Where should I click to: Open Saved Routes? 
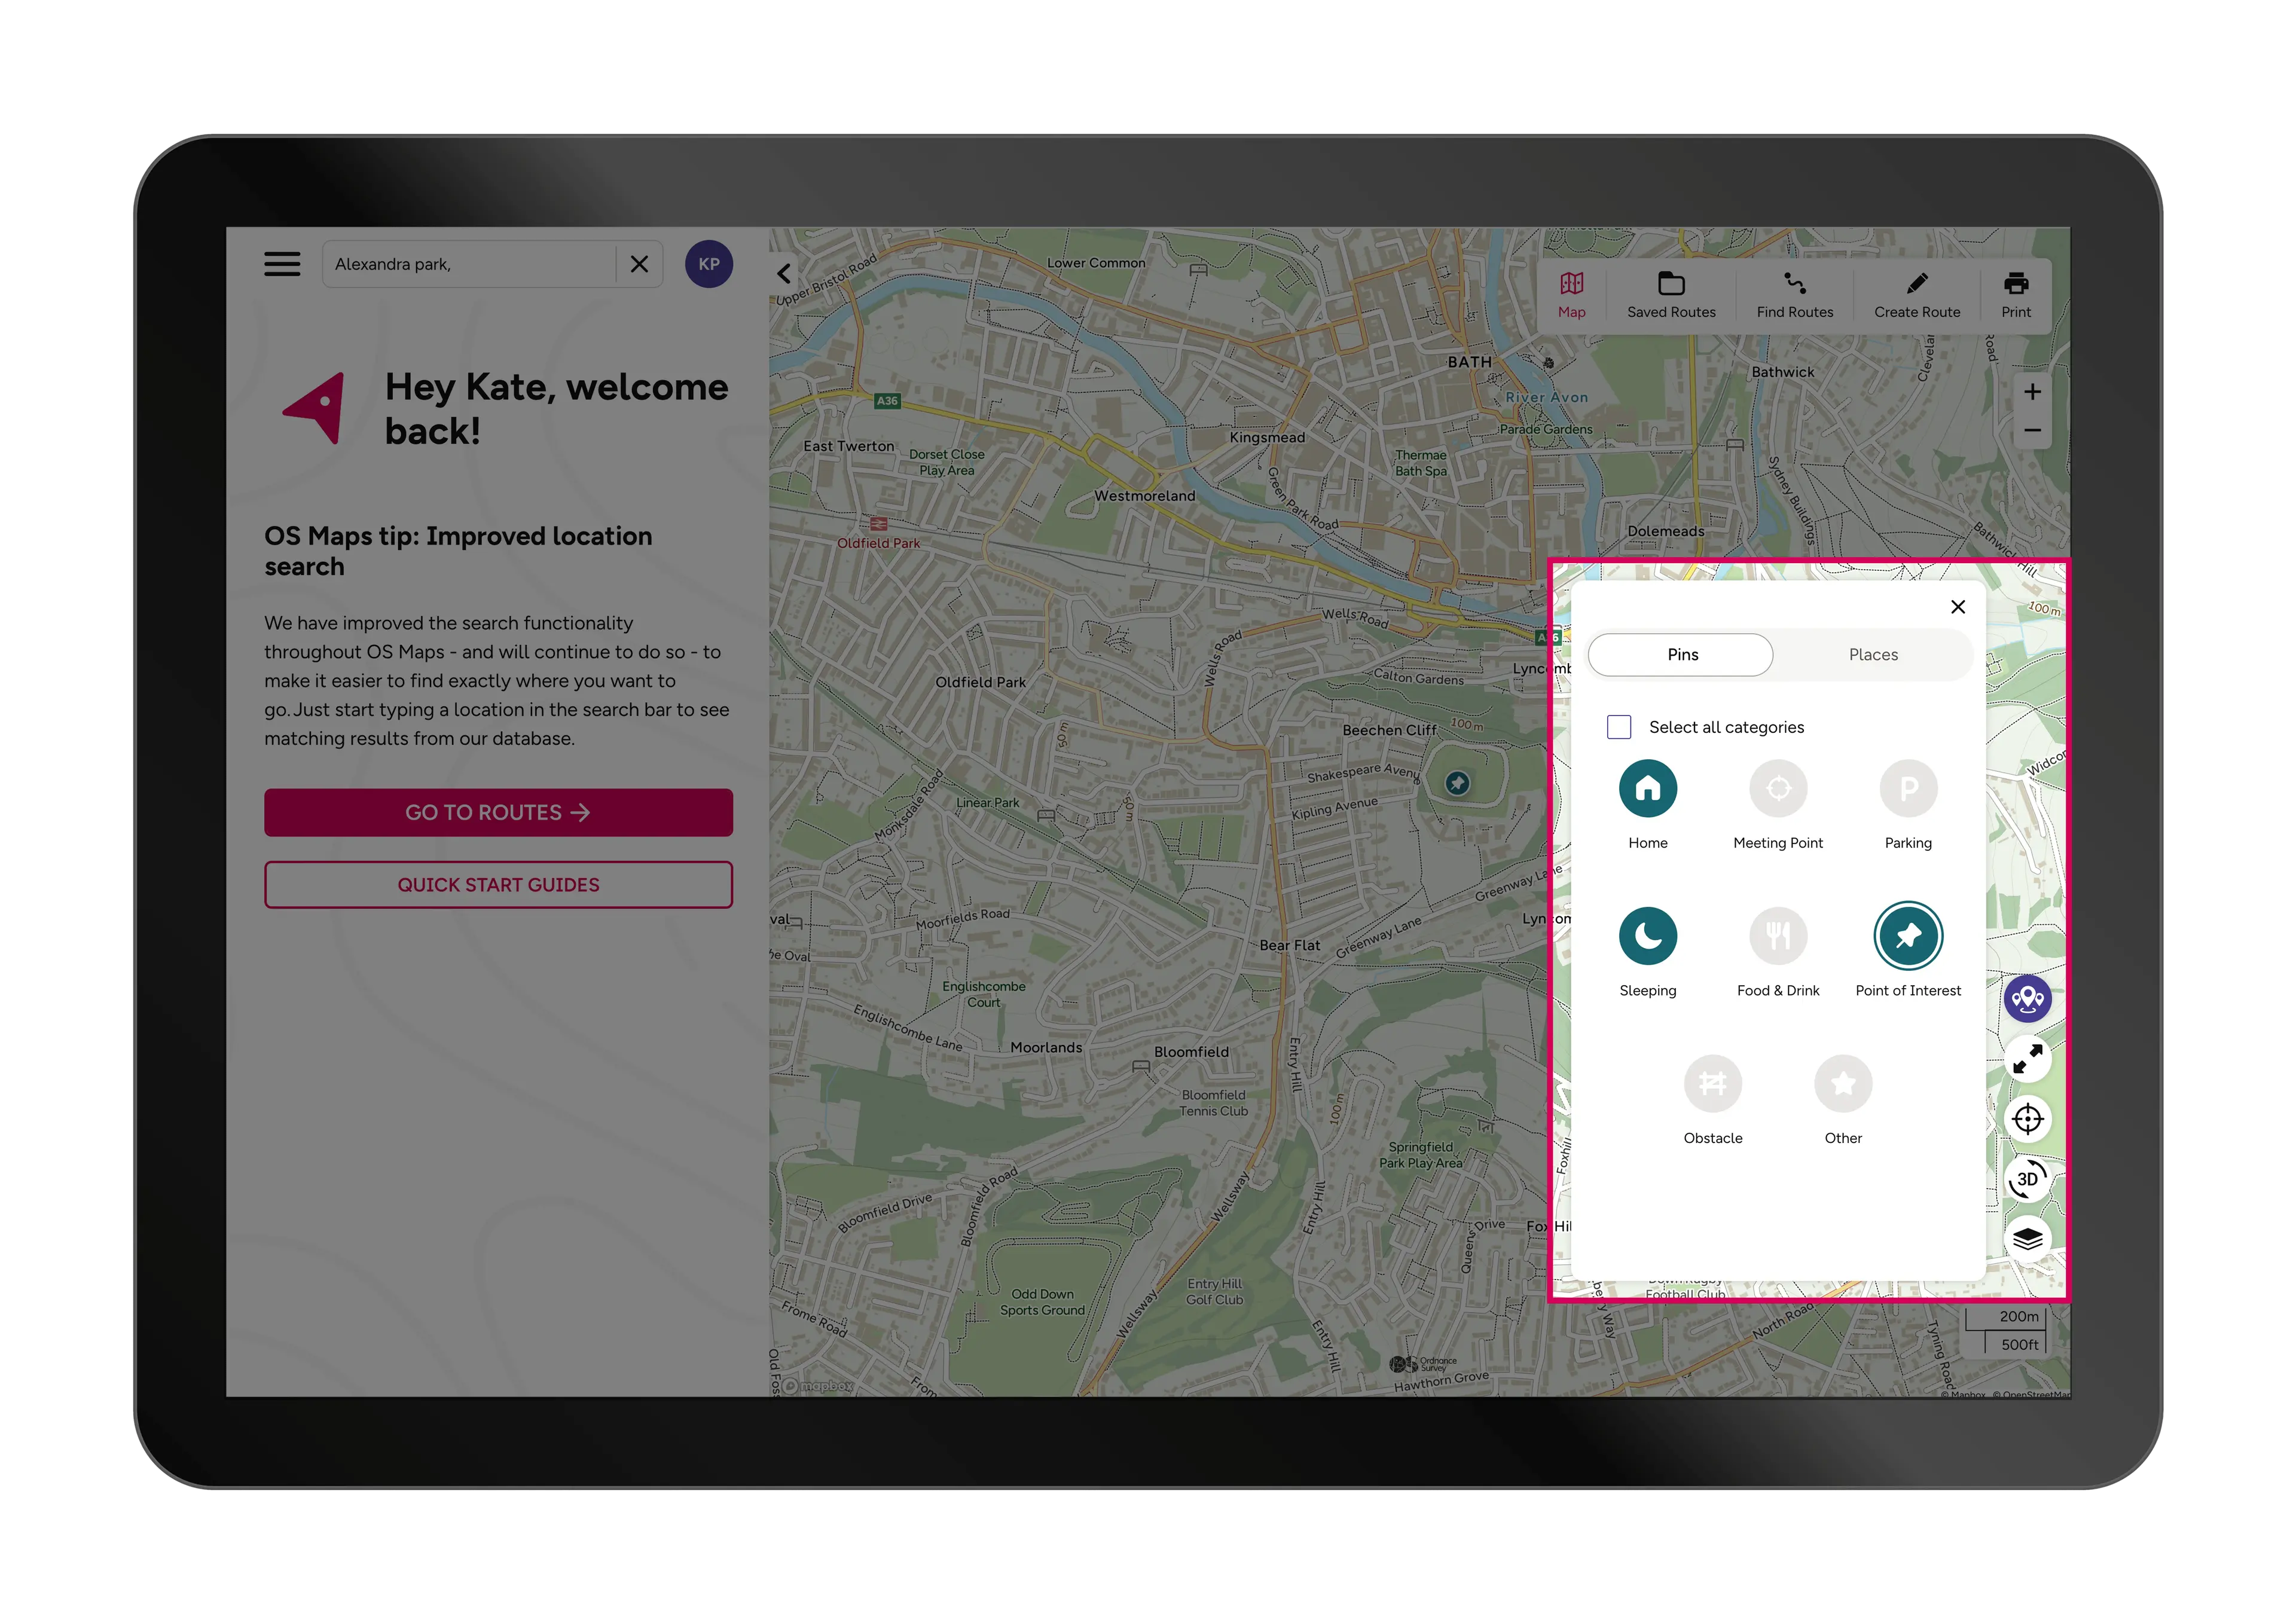pos(1671,295)
